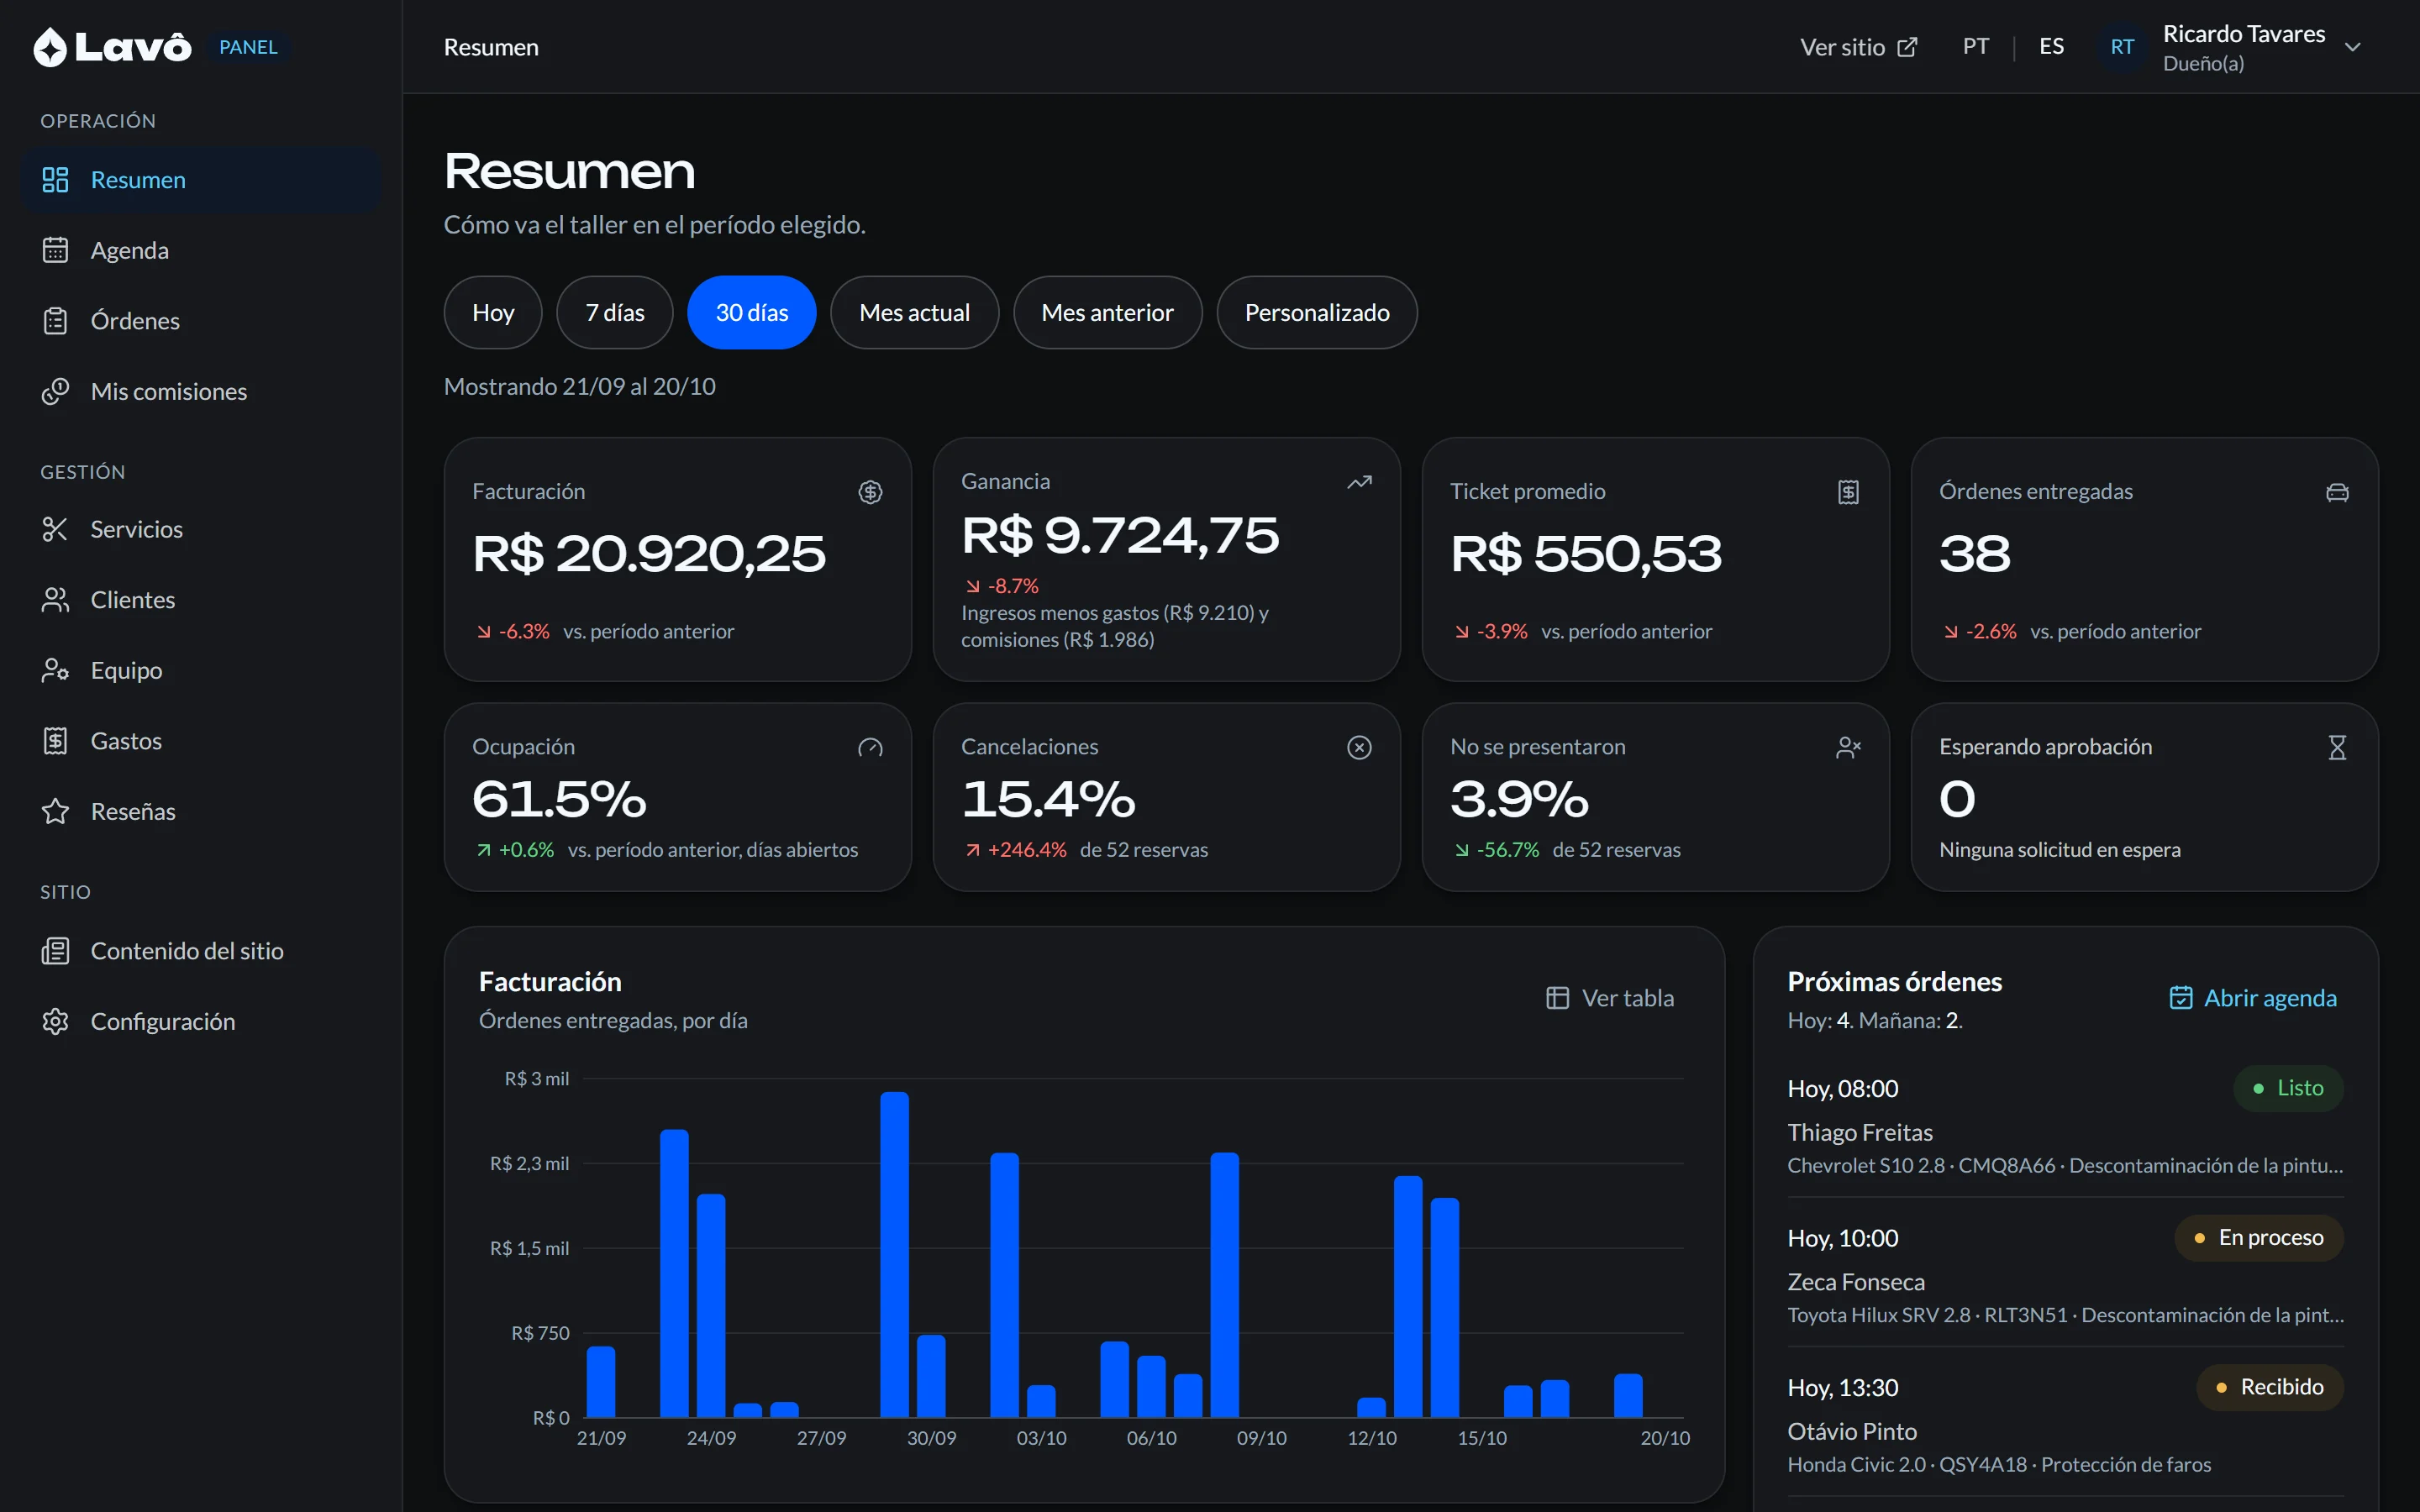Click the Recibido status badge
This screenshot has height=1512, width=2420.
[2270, 1387]
